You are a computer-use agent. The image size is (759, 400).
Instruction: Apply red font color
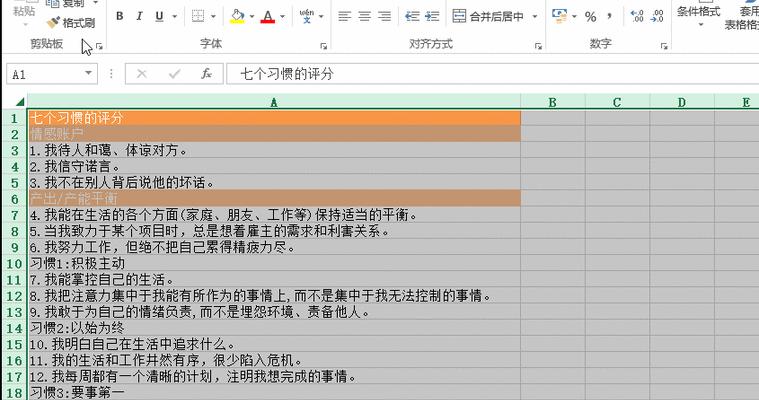coord(268,16)
